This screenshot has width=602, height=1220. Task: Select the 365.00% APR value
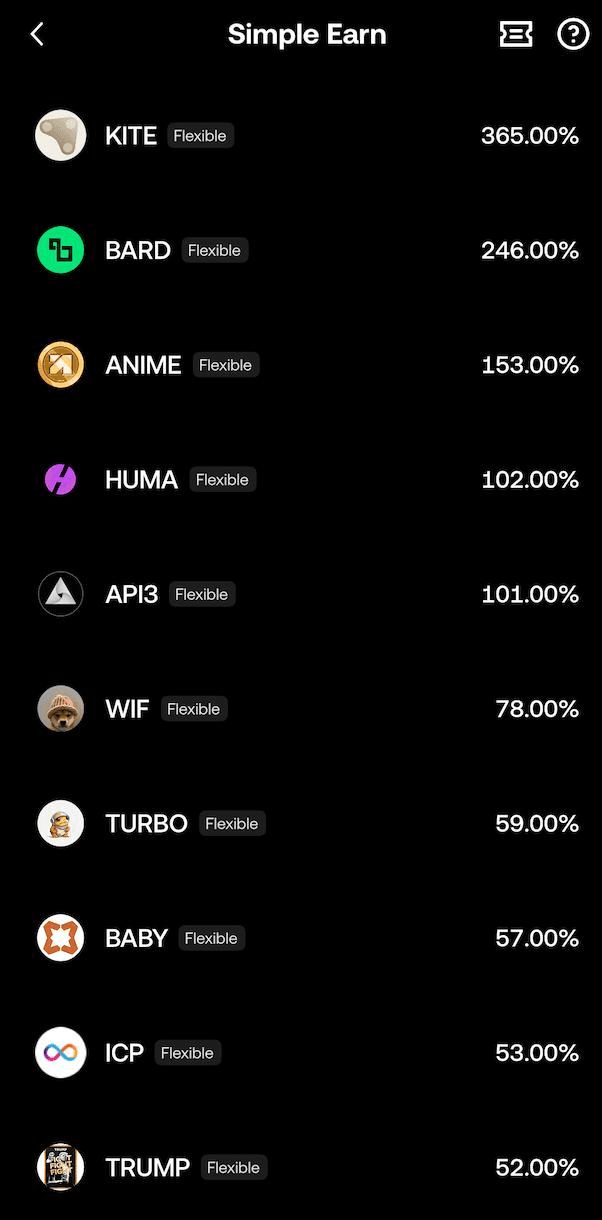tap(530, 135)
